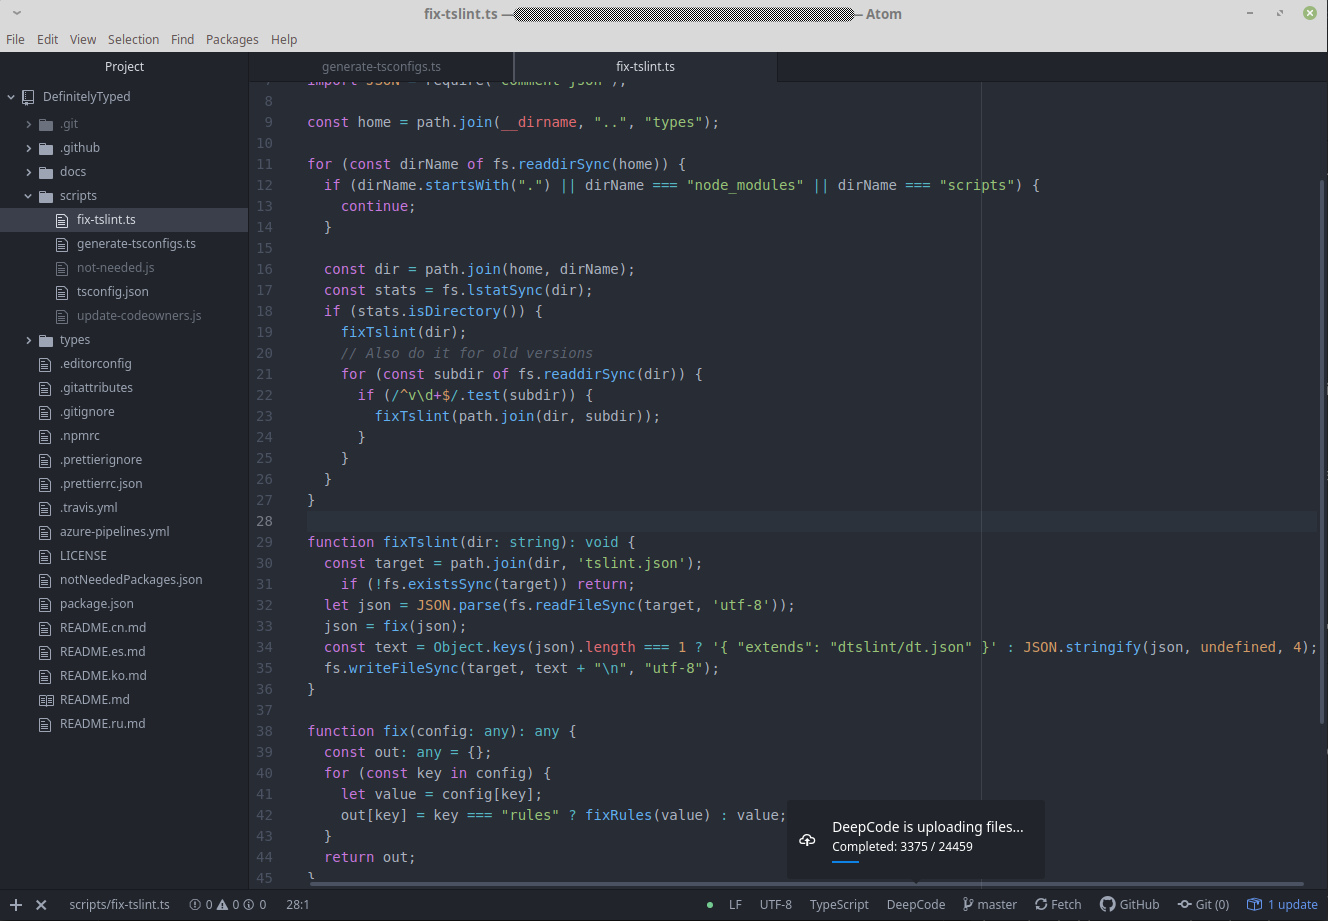This screenshot has height=921, width=1328.
Task: Click the master branch indicator
Action: point(989,904)
